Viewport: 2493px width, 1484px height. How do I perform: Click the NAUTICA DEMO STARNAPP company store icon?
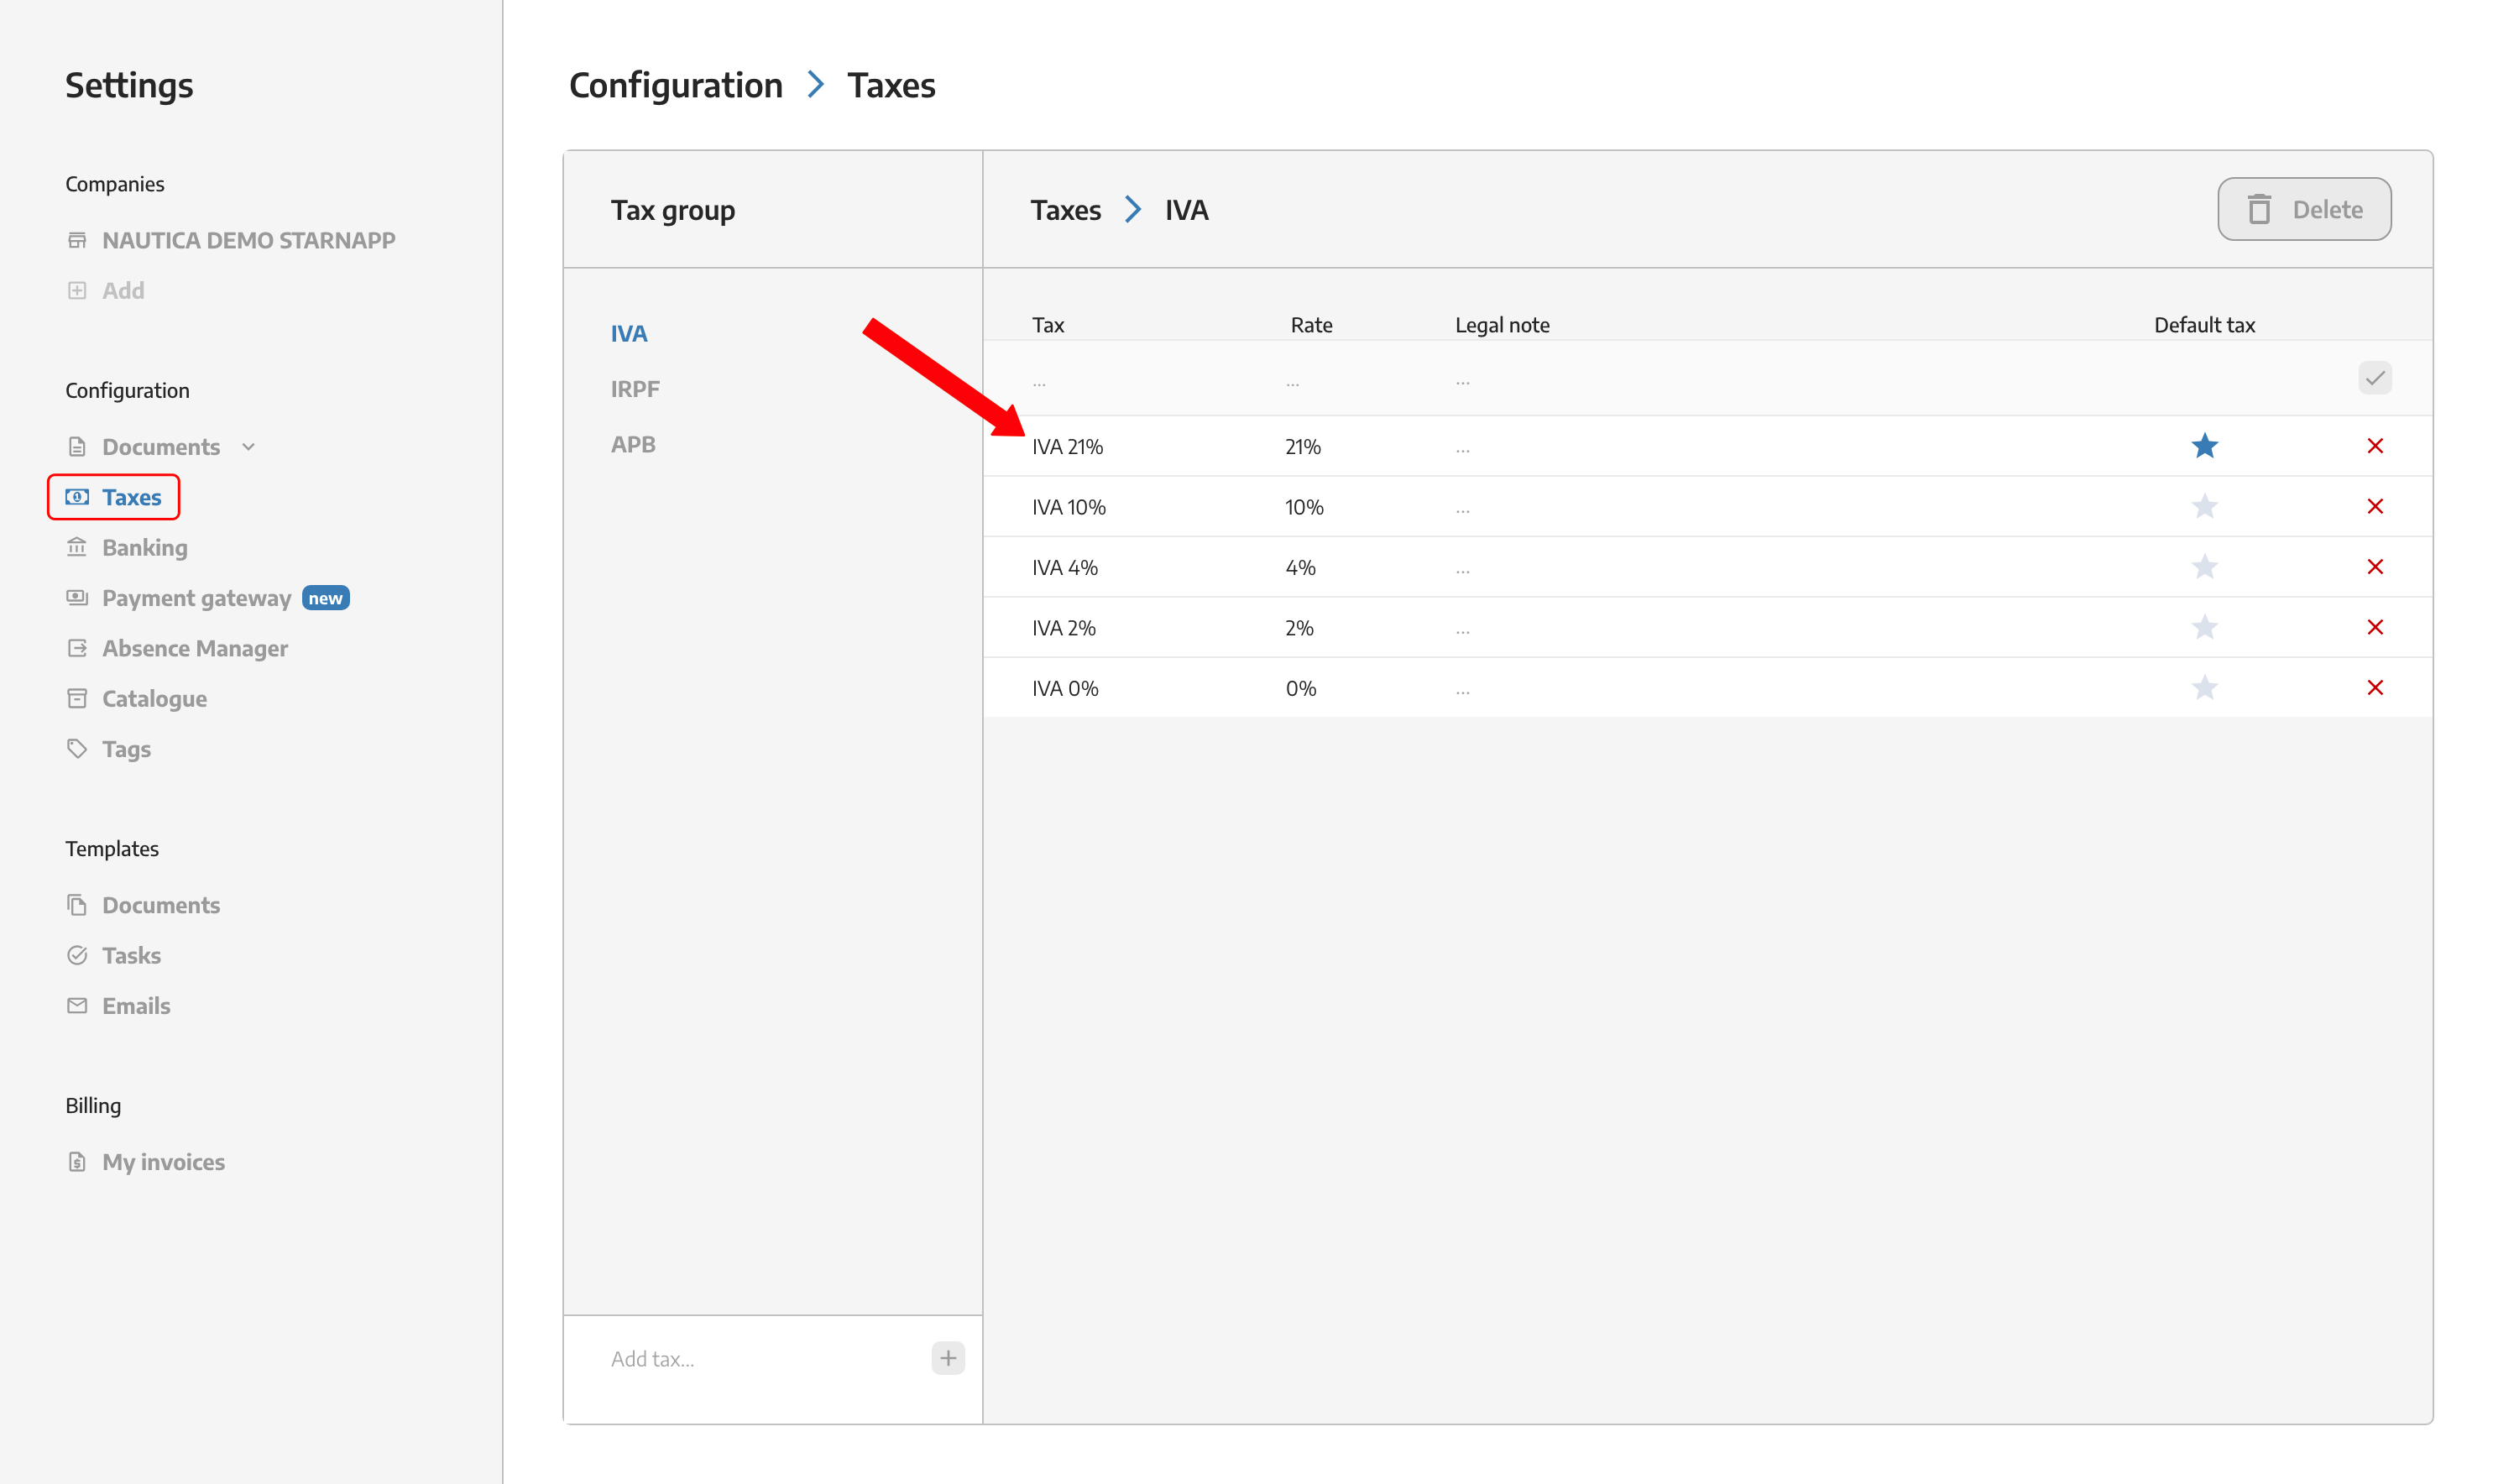pos(77,240)
